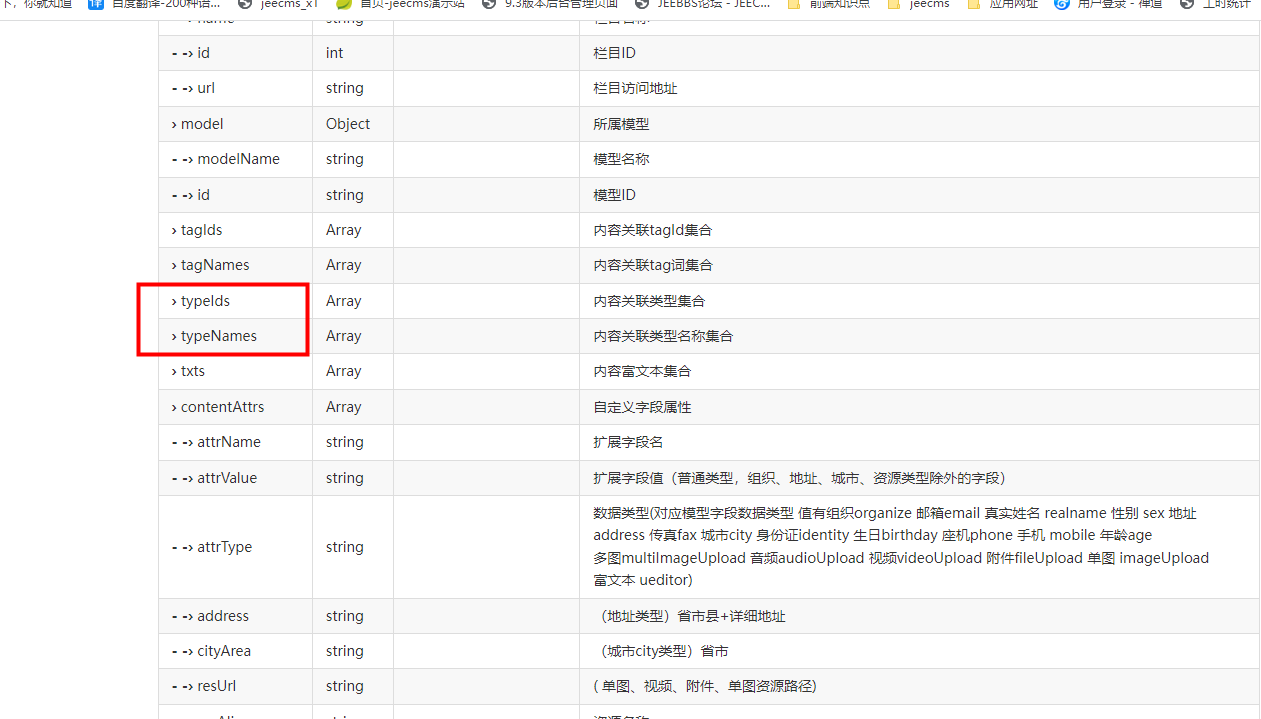Click the (城市city类型) 省市 description

pos(660,651)
